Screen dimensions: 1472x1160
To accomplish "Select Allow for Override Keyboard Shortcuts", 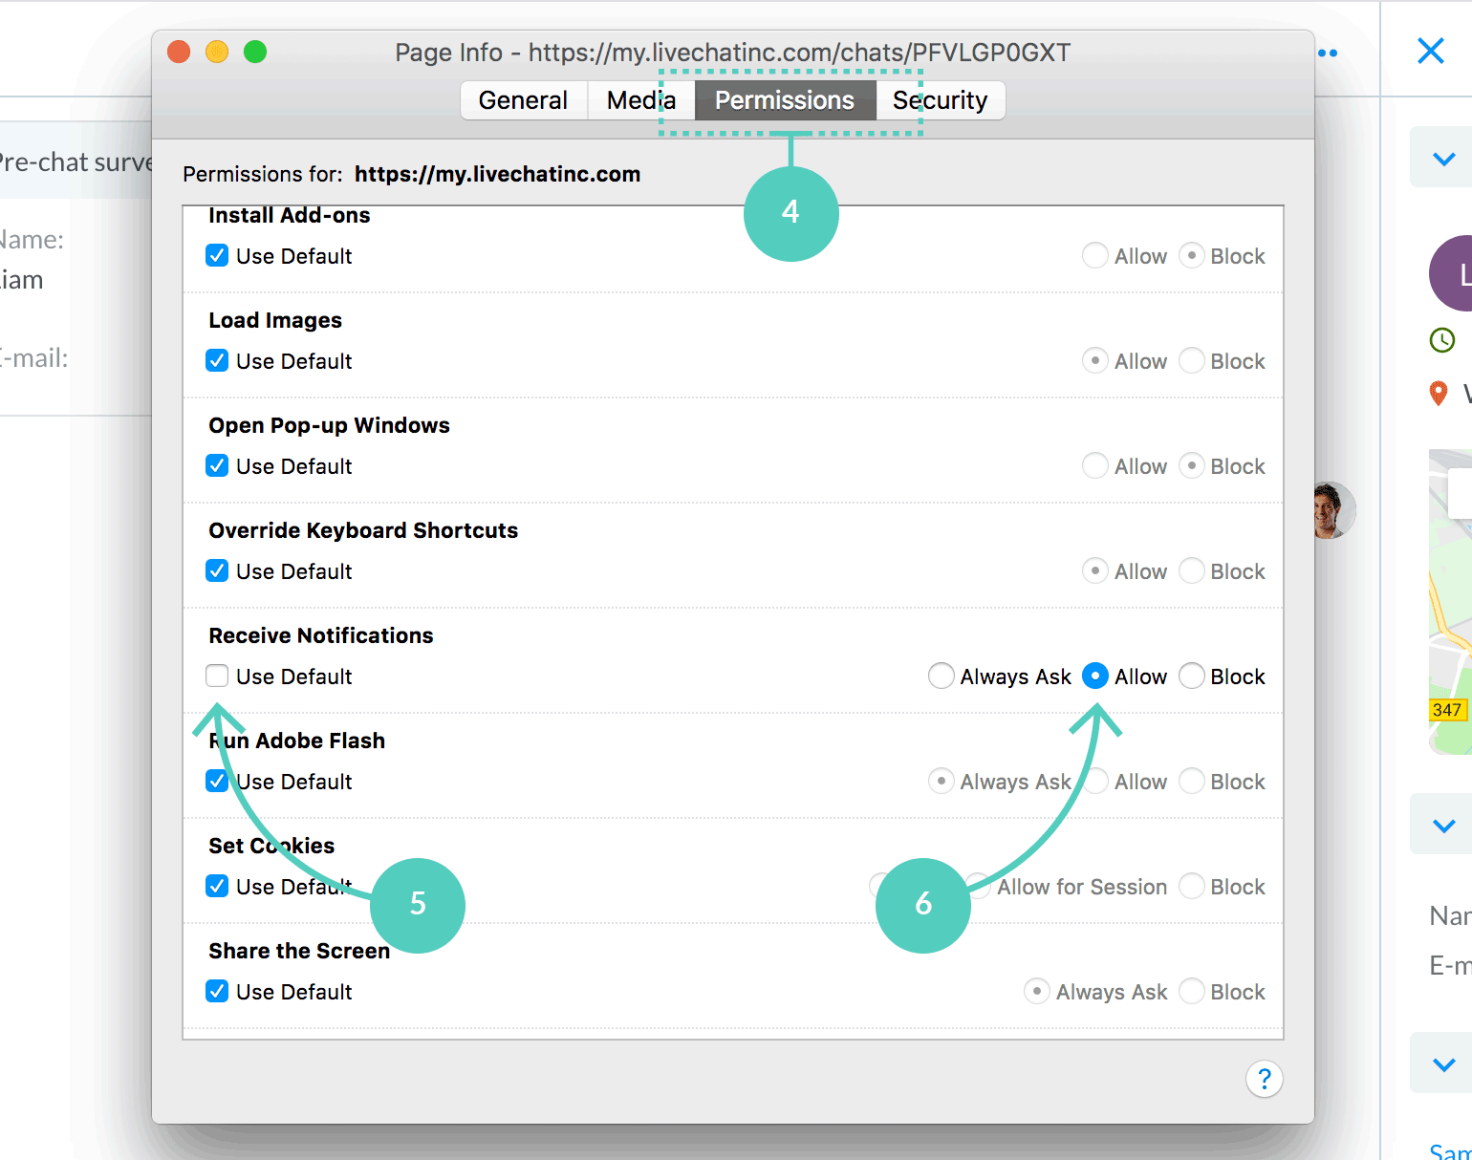I will (x=1095, y=571).
